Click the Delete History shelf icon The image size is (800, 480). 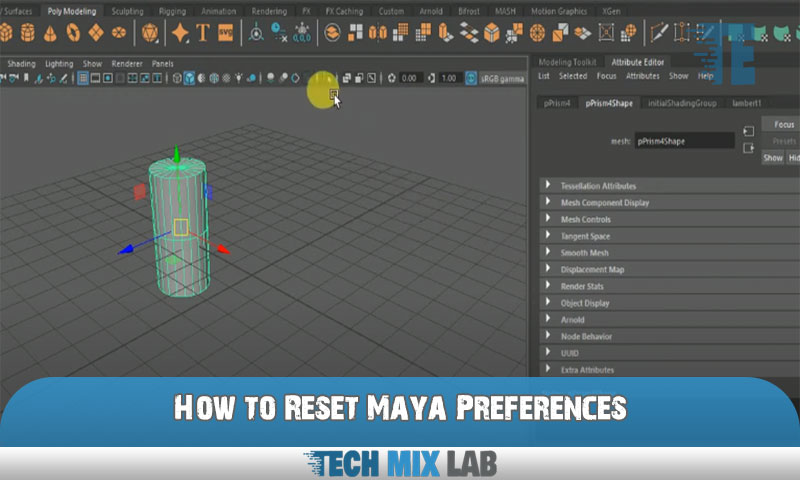point(279,33)
